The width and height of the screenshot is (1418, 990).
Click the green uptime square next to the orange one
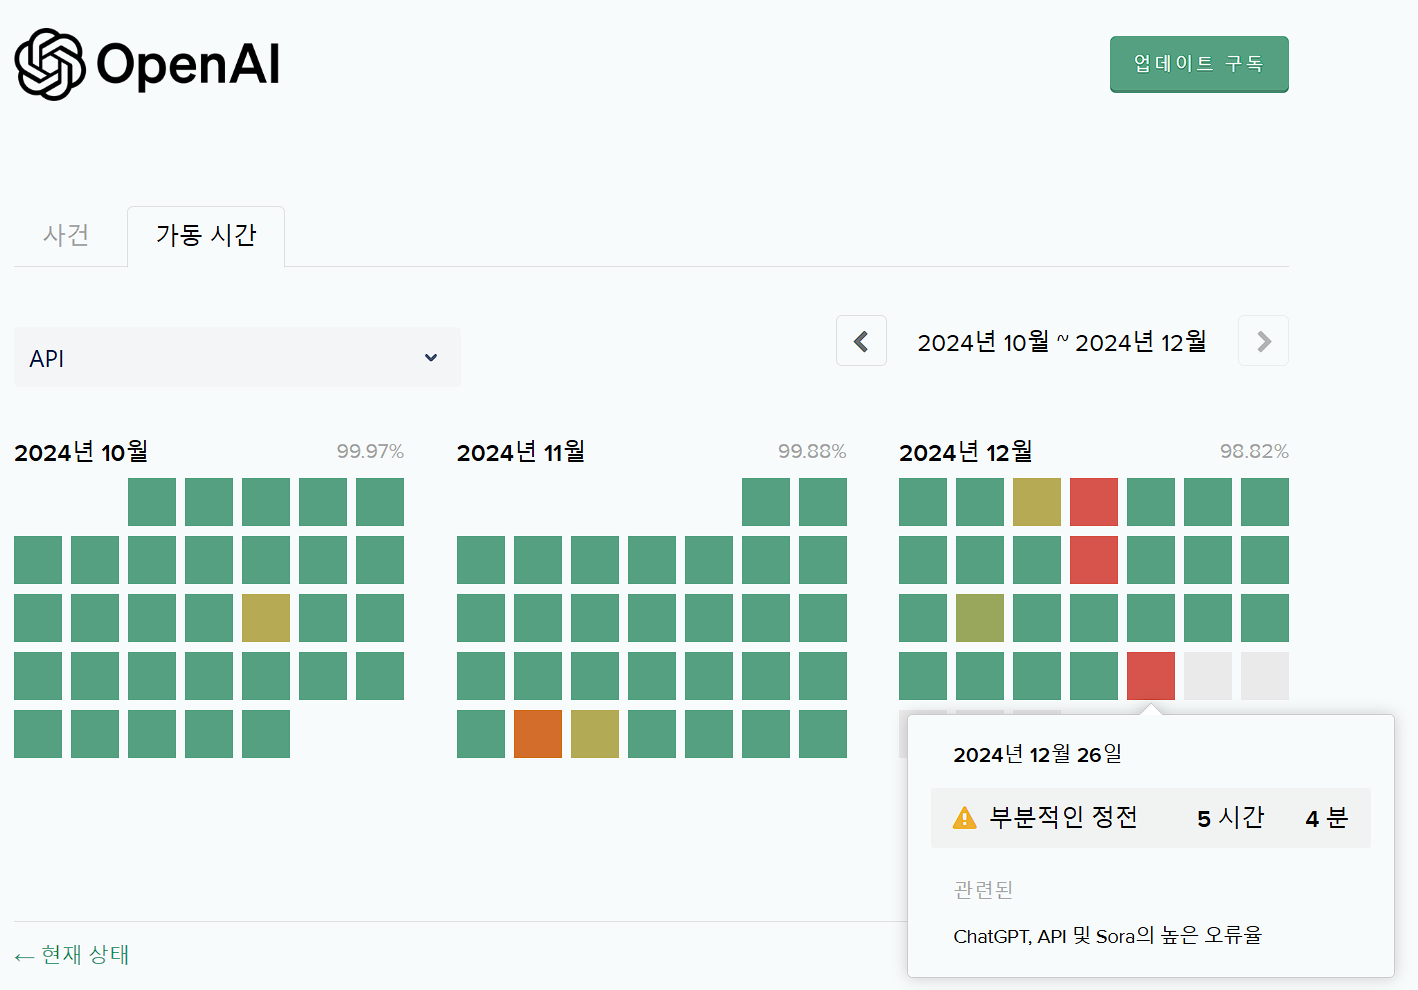point(481,734)
